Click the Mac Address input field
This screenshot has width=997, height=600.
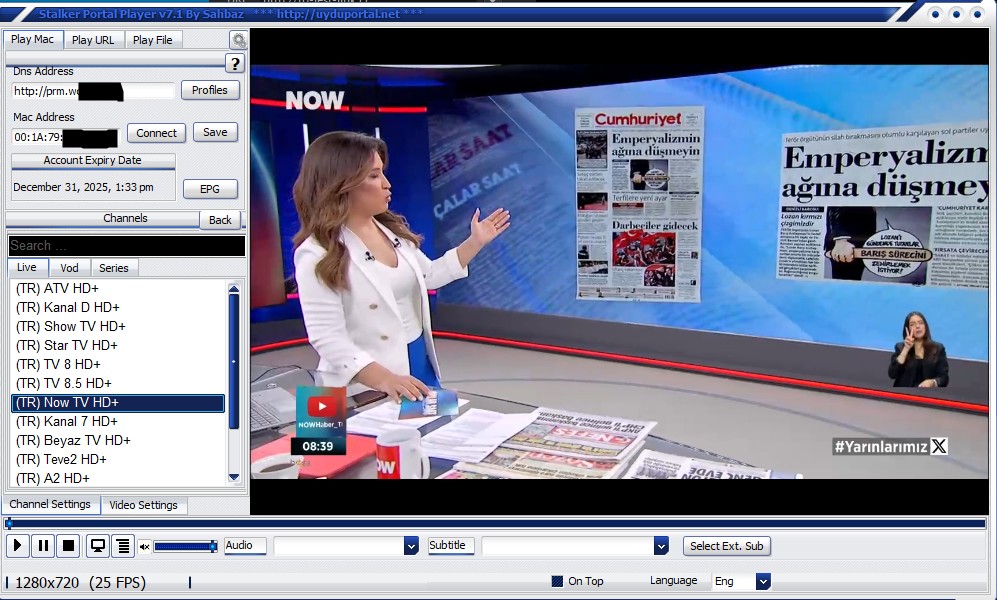coord(65,137)
